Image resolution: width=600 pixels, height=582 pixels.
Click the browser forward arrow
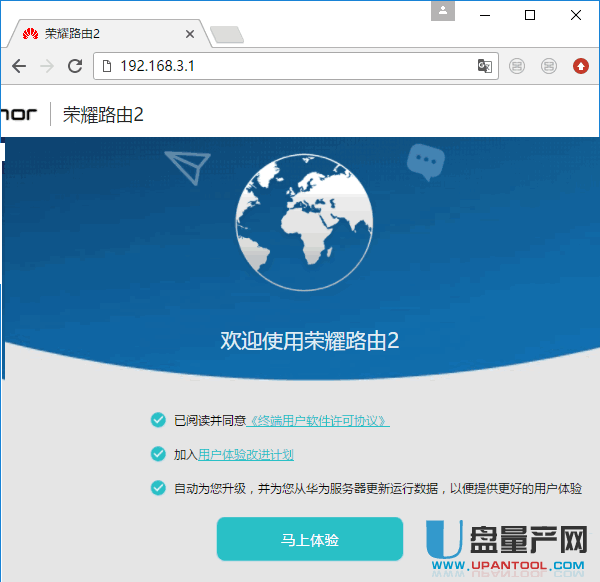[47, 66]
